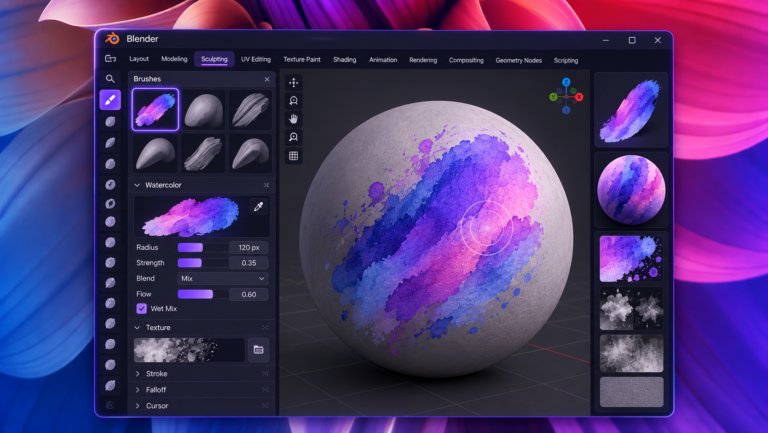Click the Z axis on navigation gizmo

[566, 82]
